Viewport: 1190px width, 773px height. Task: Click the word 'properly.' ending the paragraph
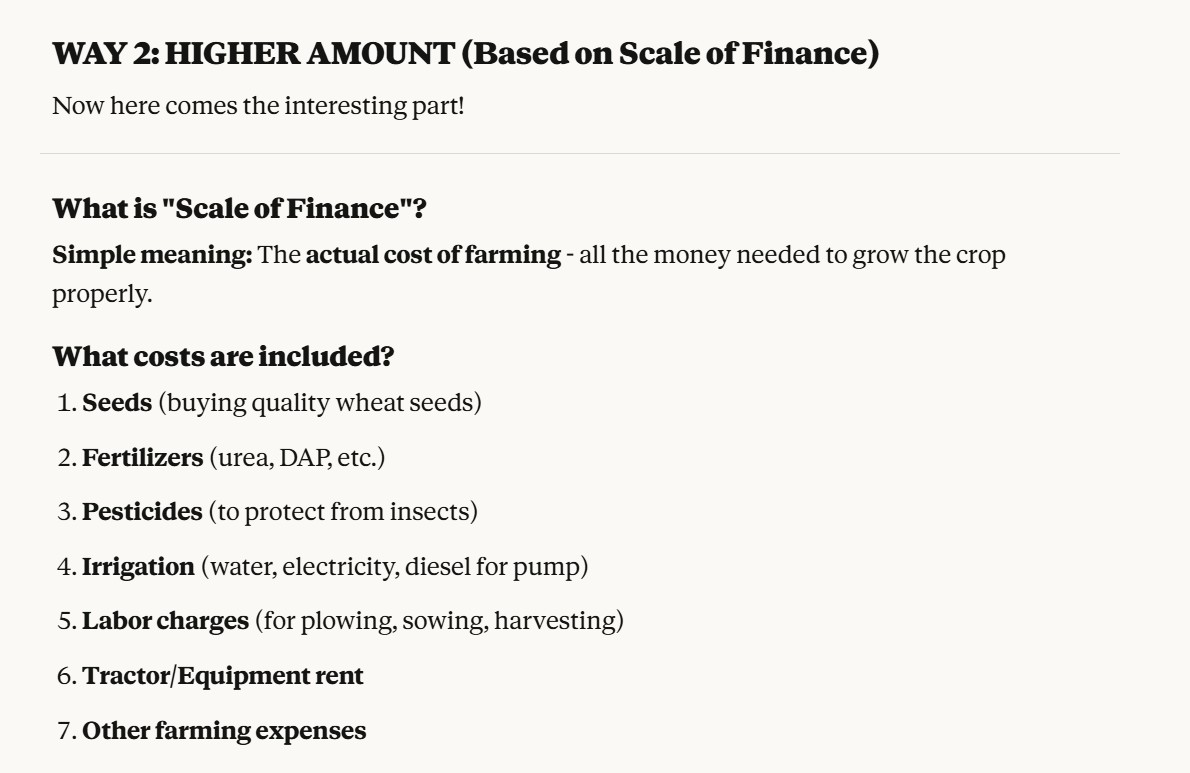coord(102,295)
